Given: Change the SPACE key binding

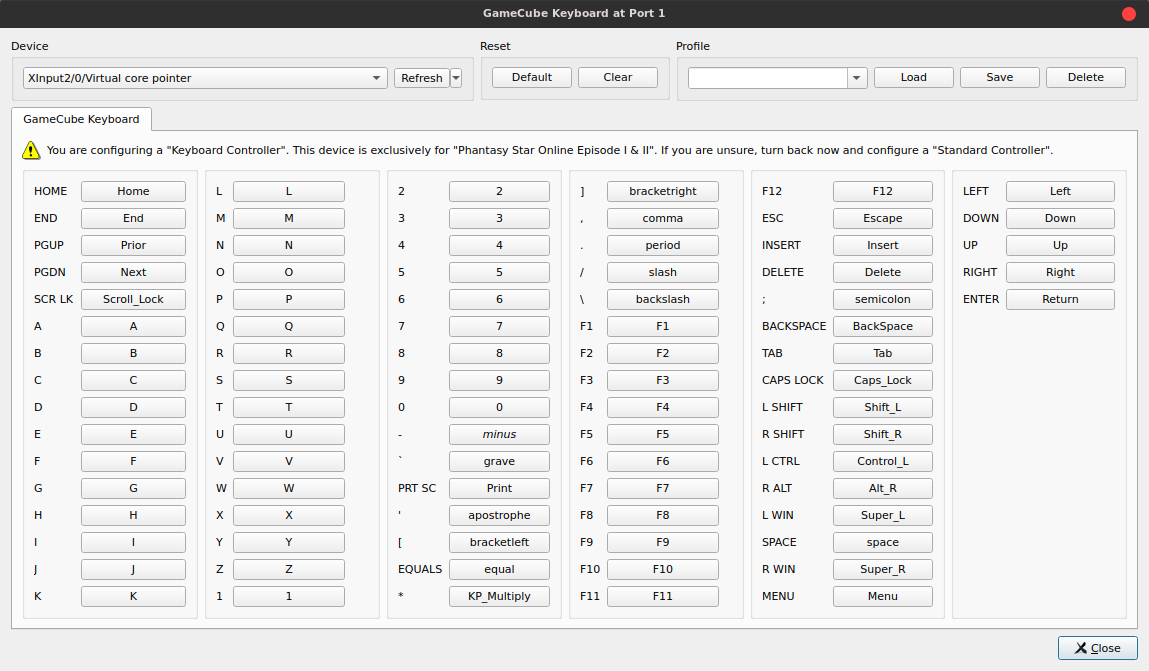Looking at the screenshot, I should coord(882,542).
